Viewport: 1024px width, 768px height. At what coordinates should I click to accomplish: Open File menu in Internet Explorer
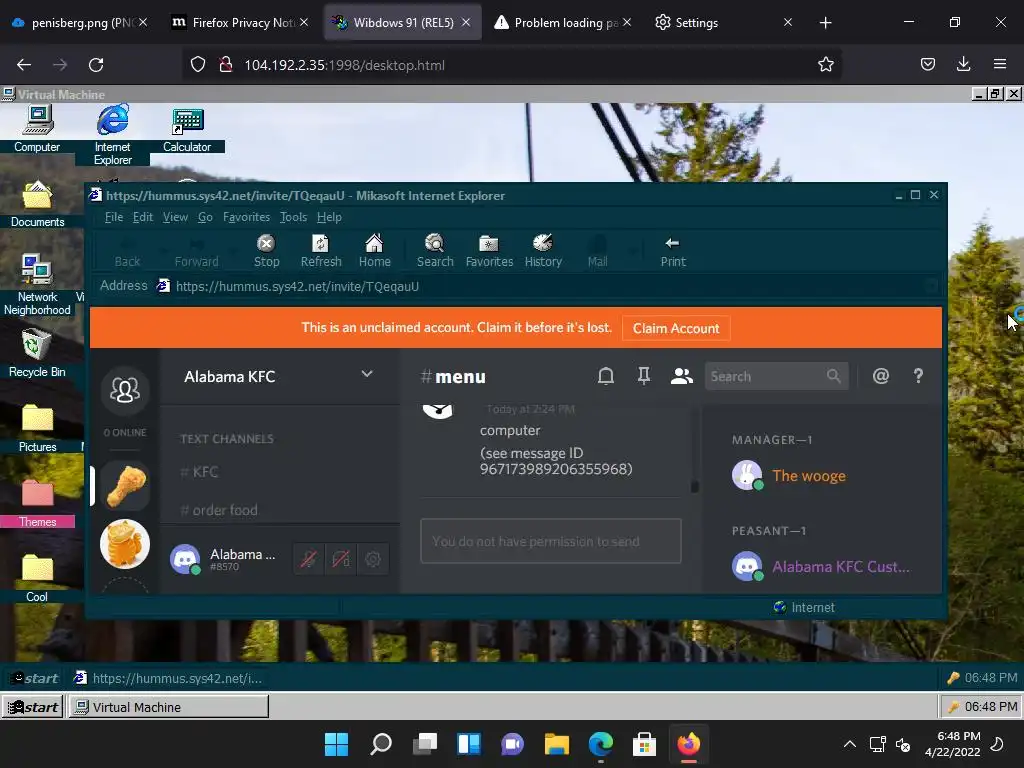coord(114,217)
